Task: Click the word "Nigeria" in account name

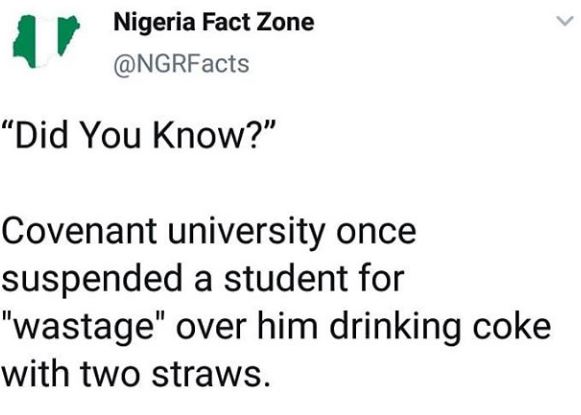Action: tap(155, 23)
